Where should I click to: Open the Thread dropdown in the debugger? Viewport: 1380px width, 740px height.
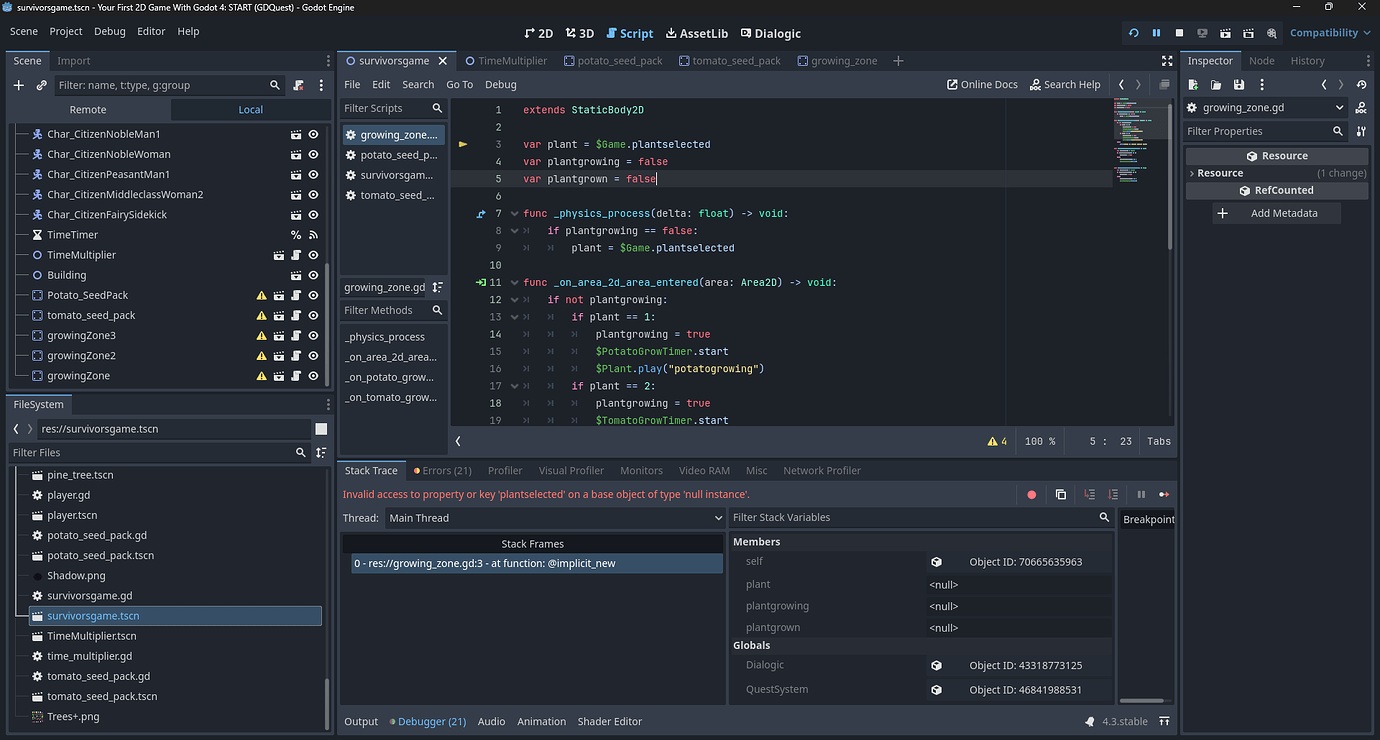553,518
